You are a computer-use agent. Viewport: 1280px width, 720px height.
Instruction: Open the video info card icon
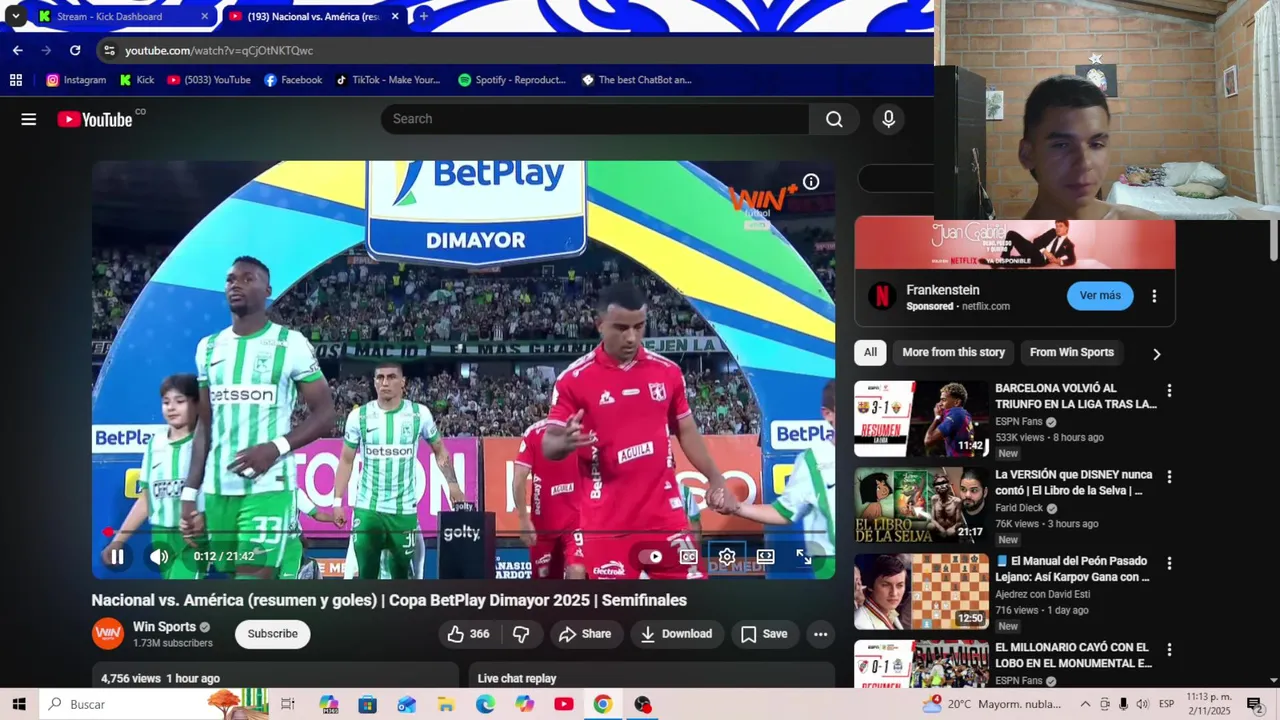(811, 182)
